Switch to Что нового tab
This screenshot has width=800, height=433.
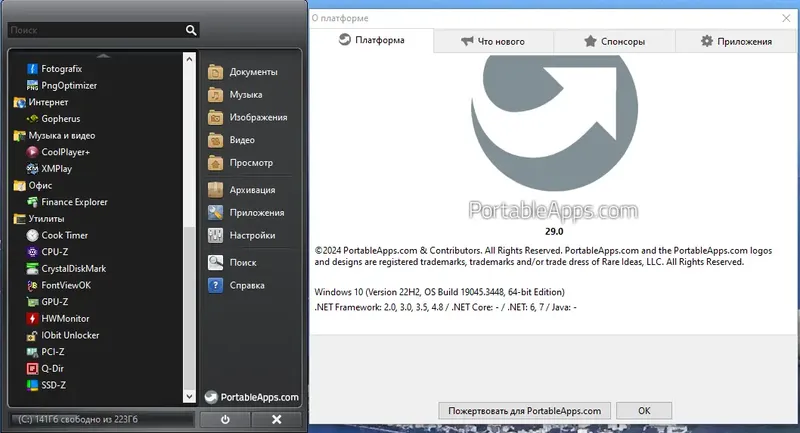click(493, 41)
